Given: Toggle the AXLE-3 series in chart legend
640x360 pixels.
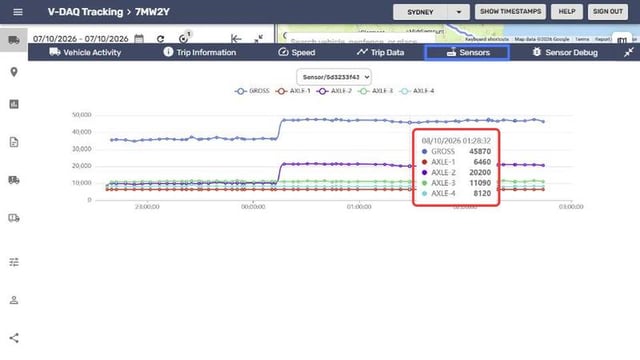Looking at the screenshot, I should [376, 91].
